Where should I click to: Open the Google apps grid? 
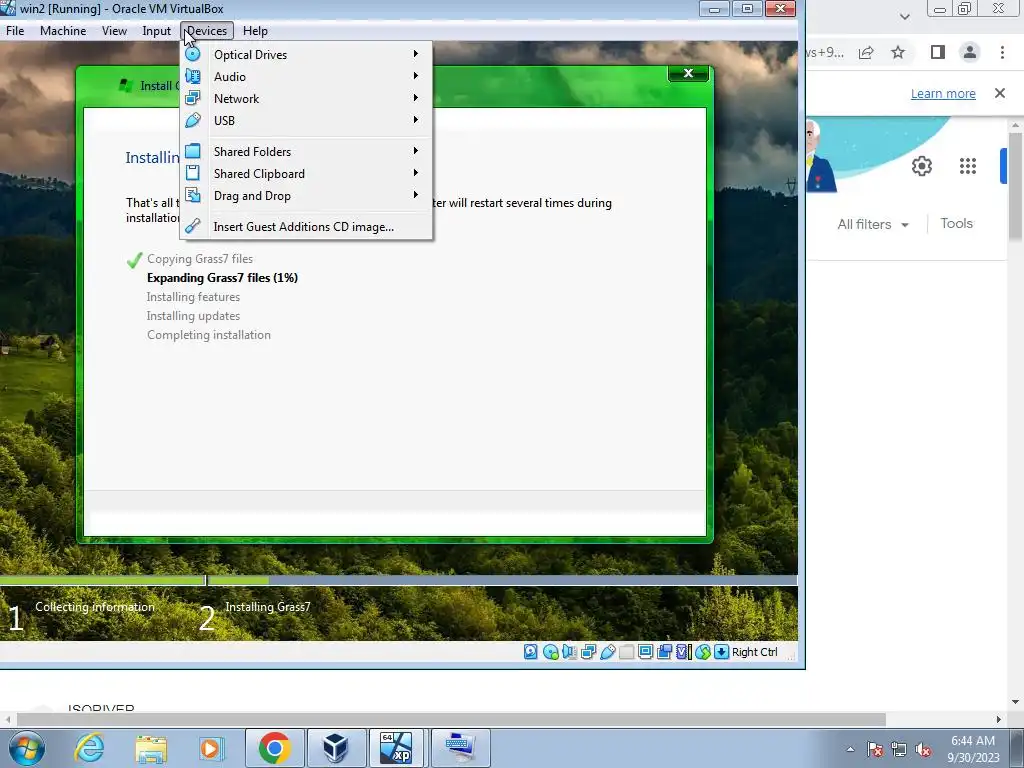pos(968,166)
